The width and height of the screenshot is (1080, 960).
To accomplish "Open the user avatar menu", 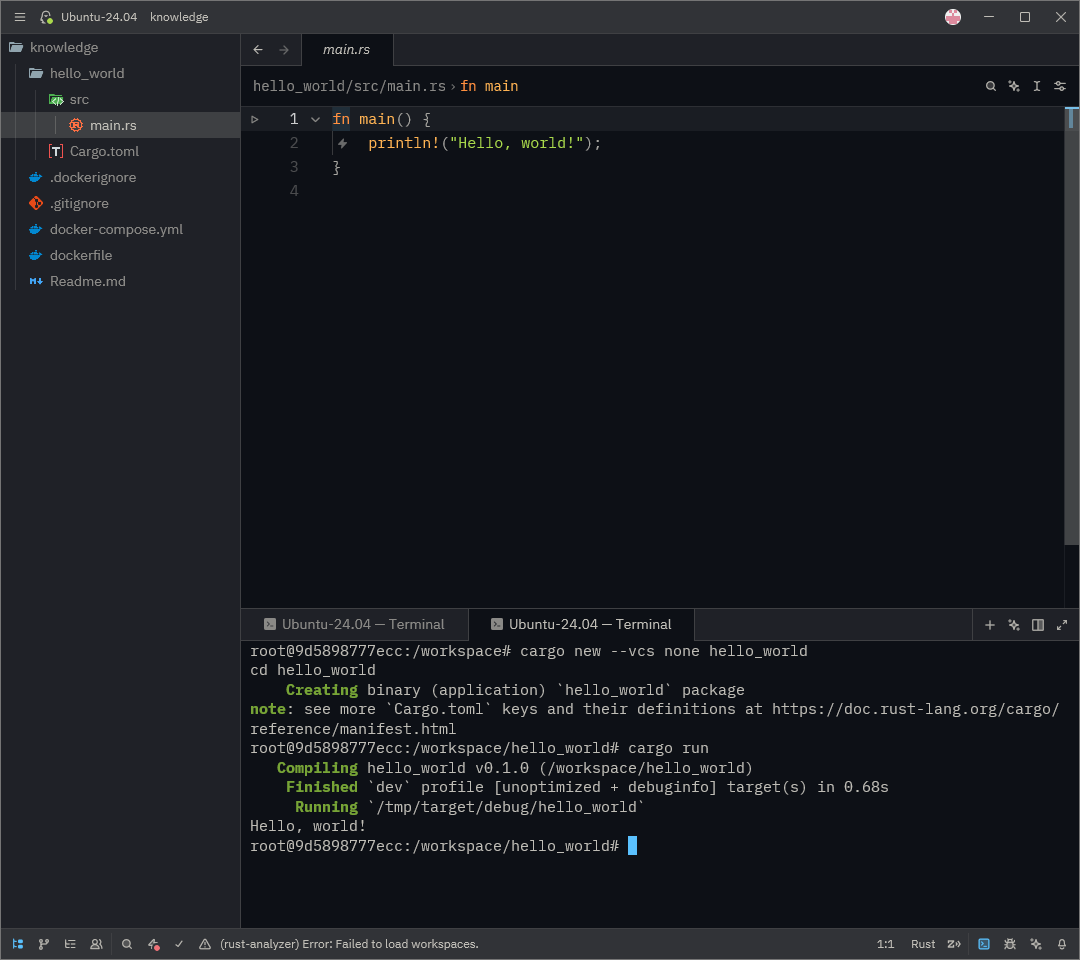I will pos(953,17).
